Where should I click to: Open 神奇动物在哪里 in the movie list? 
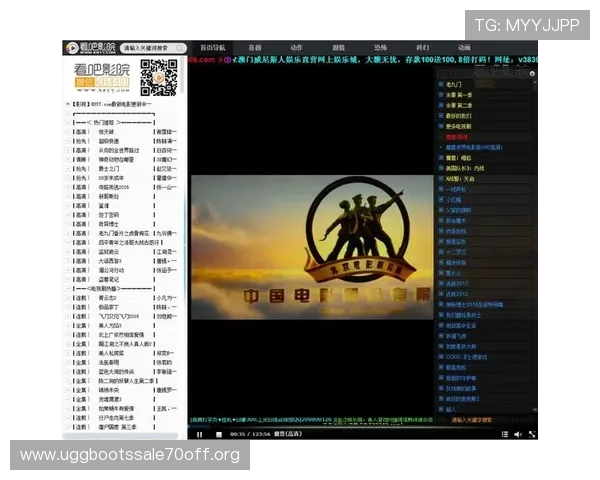(x=116, y=160)
